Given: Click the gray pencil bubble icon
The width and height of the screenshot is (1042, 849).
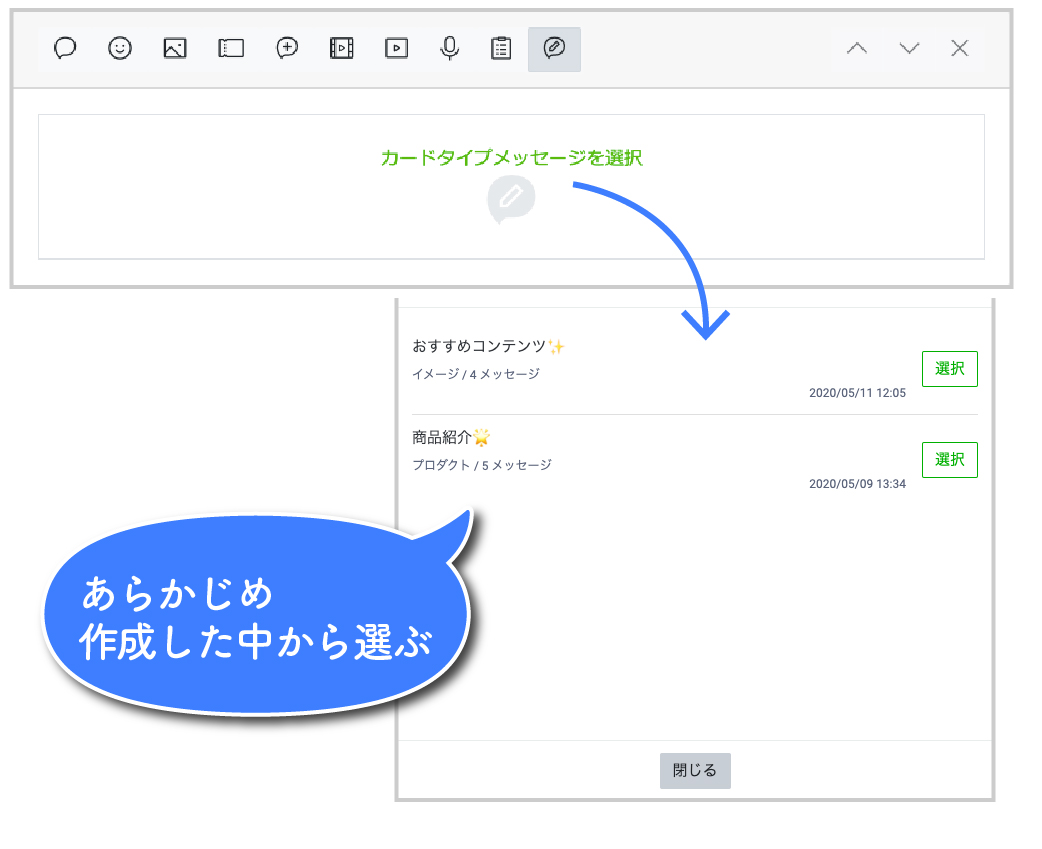Looking at the screenshot, I should click(x=511, y=199).
